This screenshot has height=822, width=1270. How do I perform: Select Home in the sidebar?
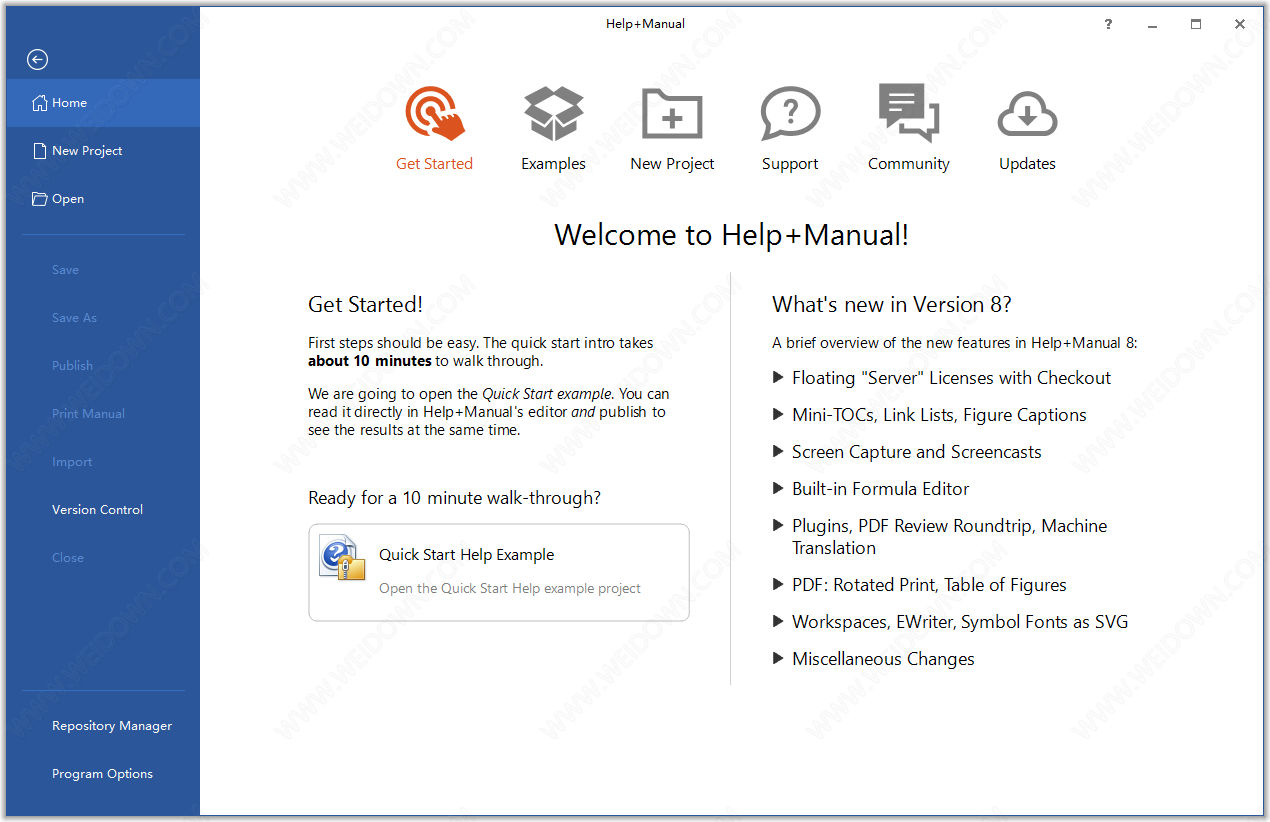[x=70, y=103]
